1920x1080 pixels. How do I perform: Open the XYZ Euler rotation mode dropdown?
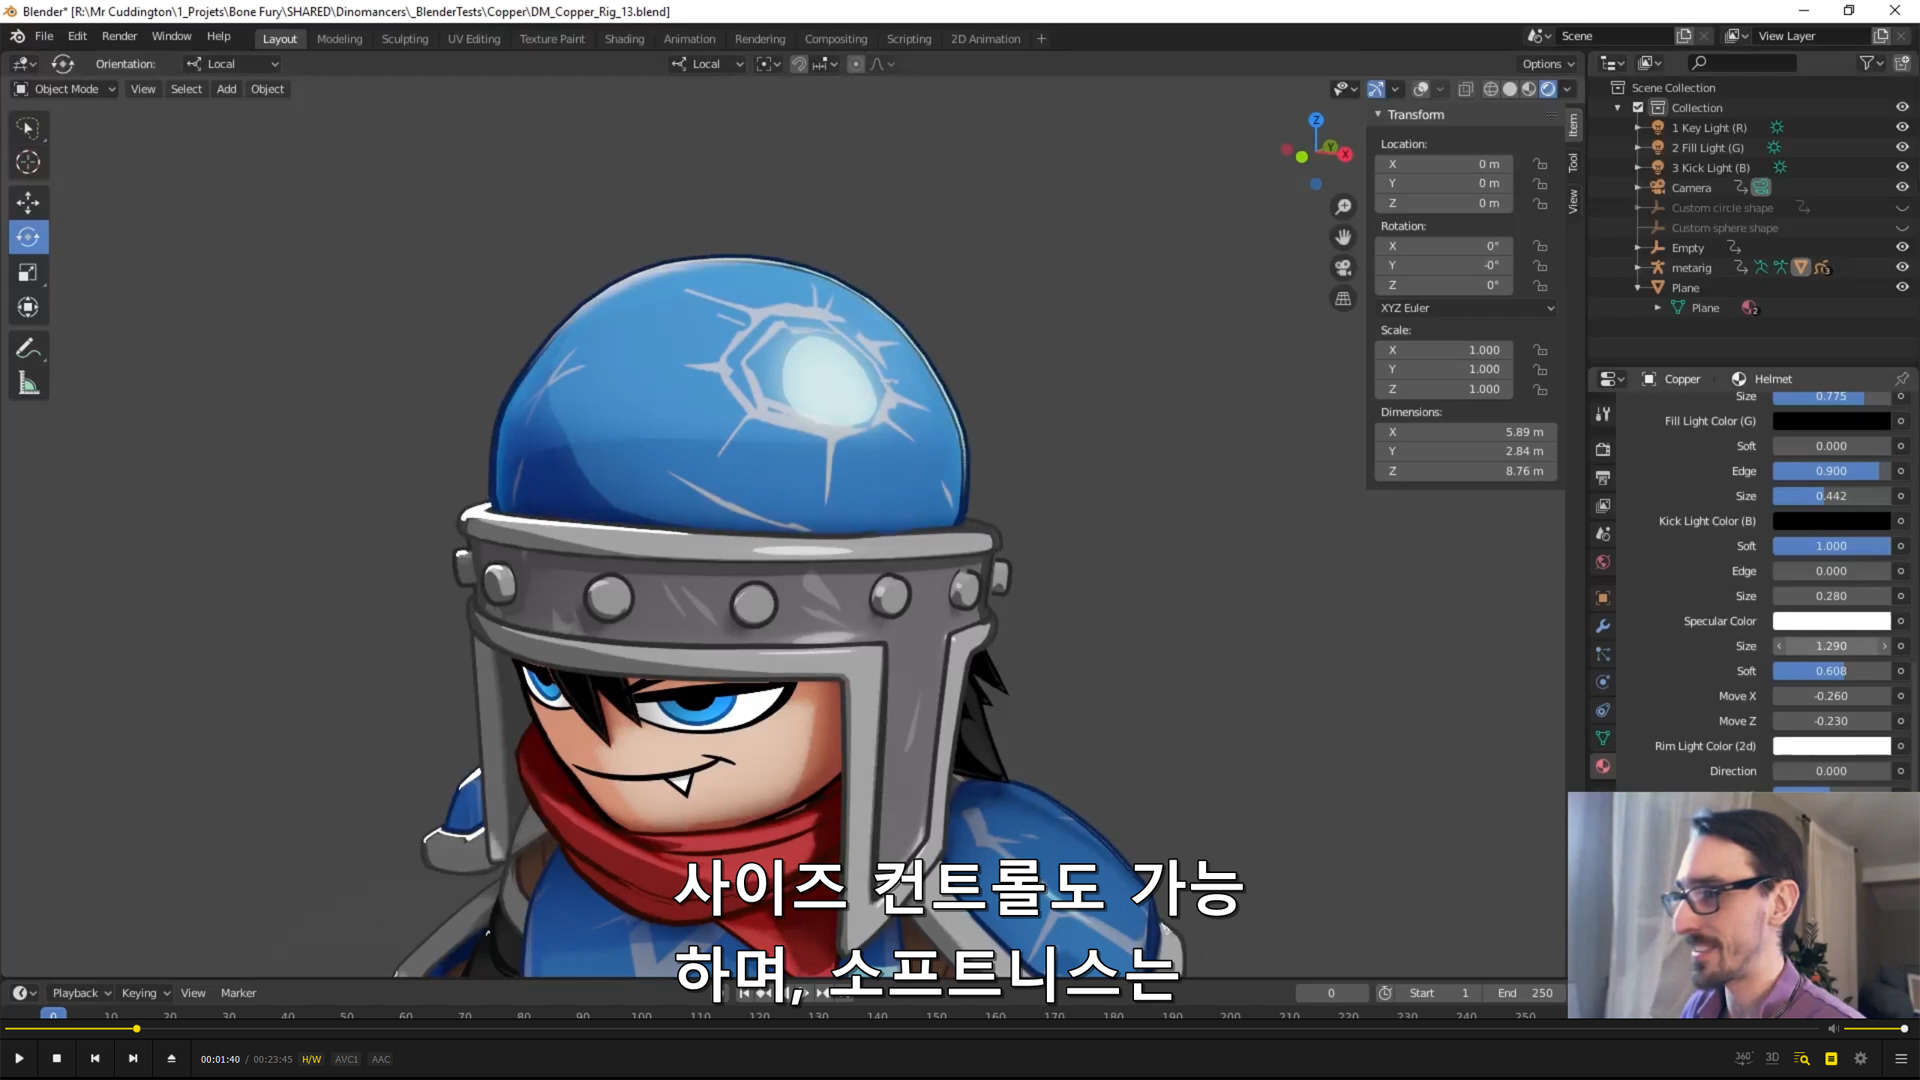[x=1466, y=308]
